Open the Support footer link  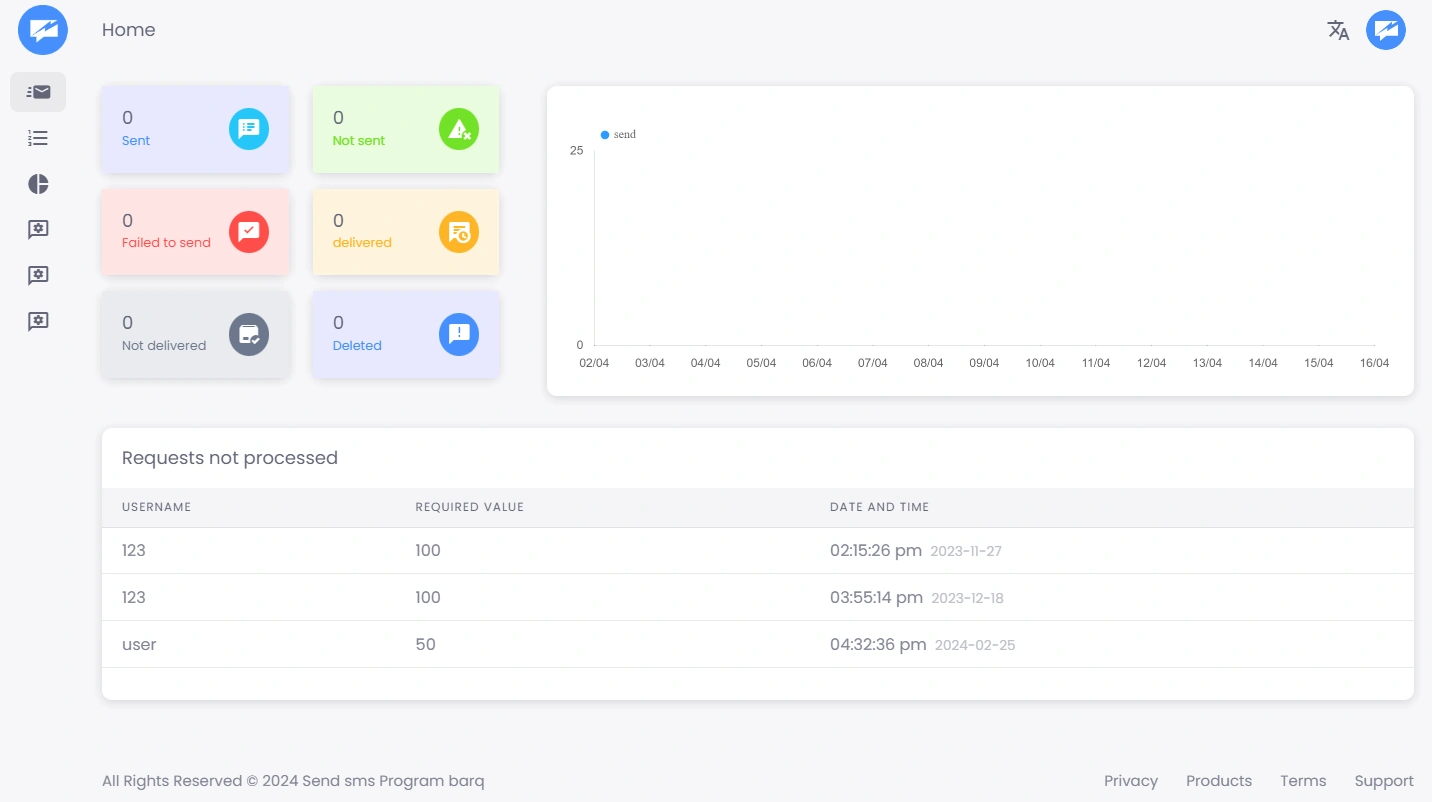1384,781
